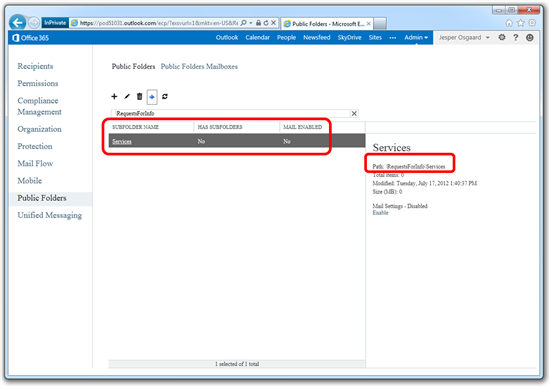Click the favorites star icon
The width and height of the screenshot is (550, 387).
(521, 23)
